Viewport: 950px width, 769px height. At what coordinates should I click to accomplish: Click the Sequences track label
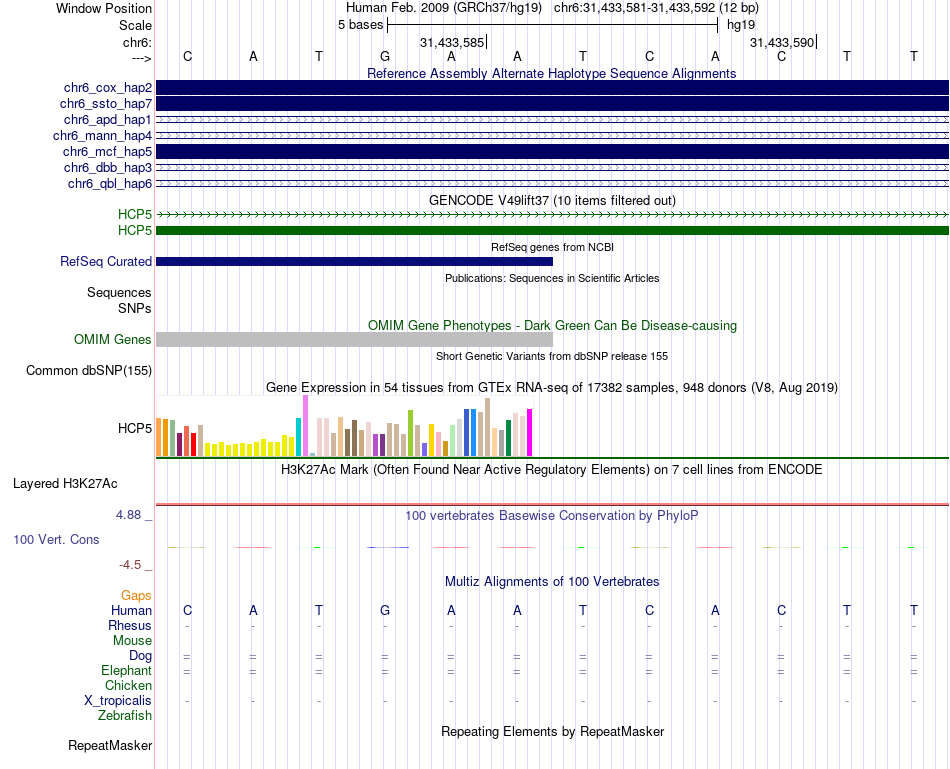pyautogui.click(x=119, y=293)
